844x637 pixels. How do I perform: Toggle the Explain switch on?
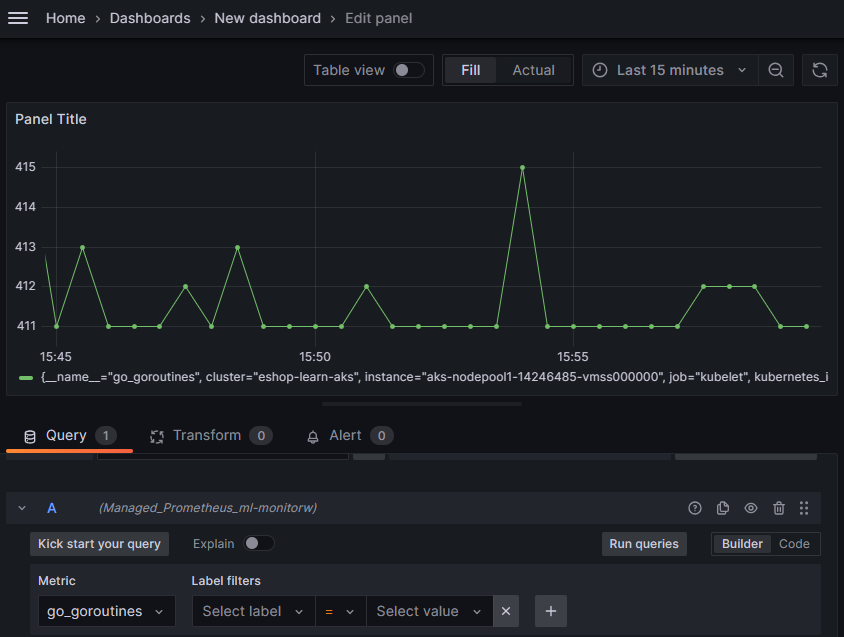(258, 543)
